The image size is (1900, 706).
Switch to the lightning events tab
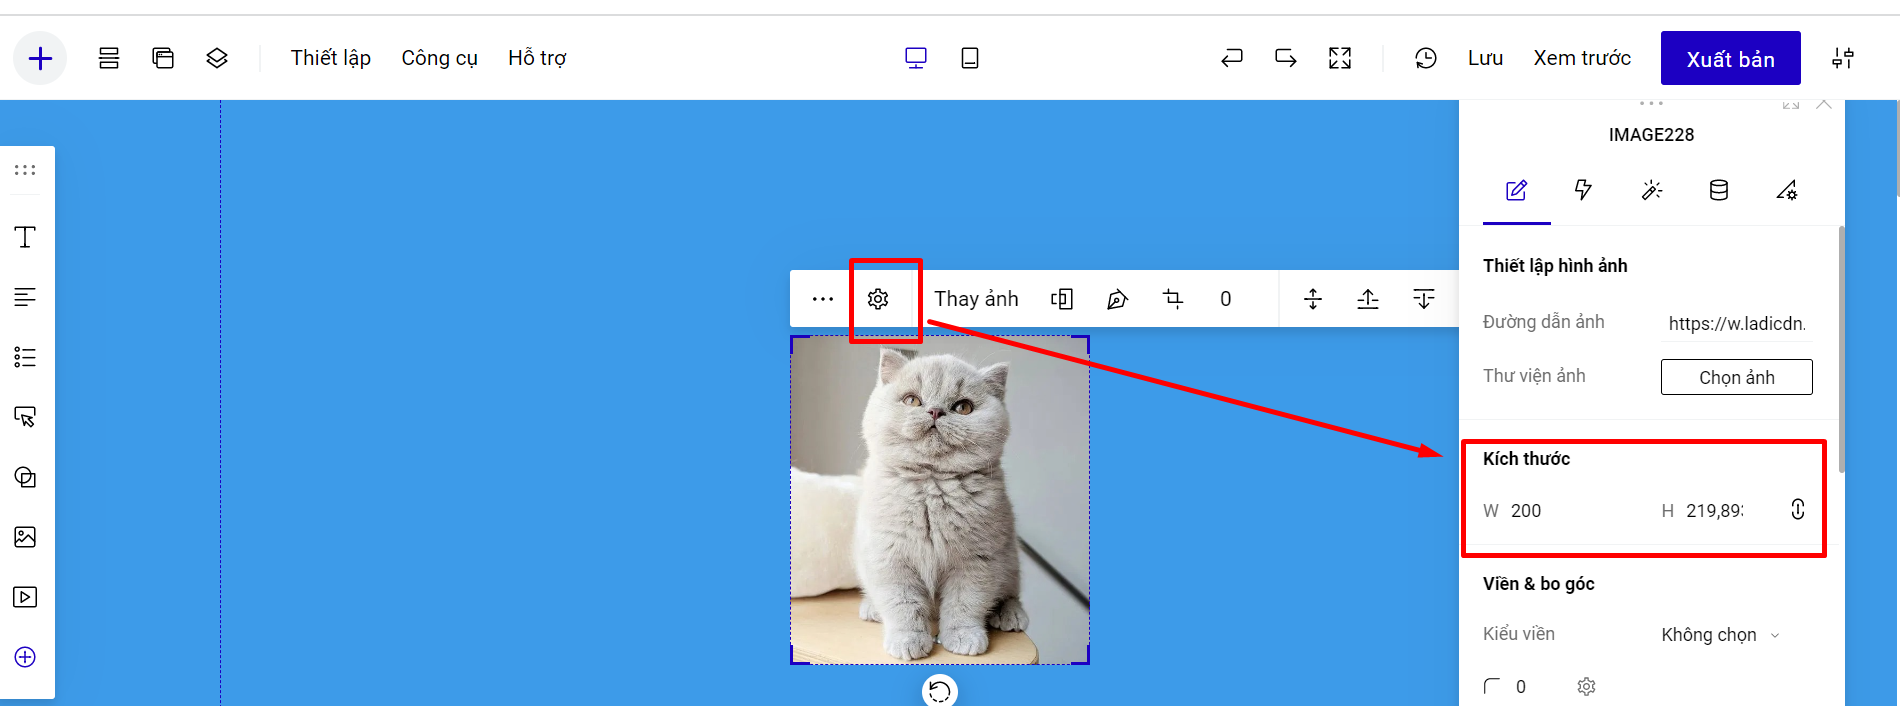click(x=1583, y=190)
